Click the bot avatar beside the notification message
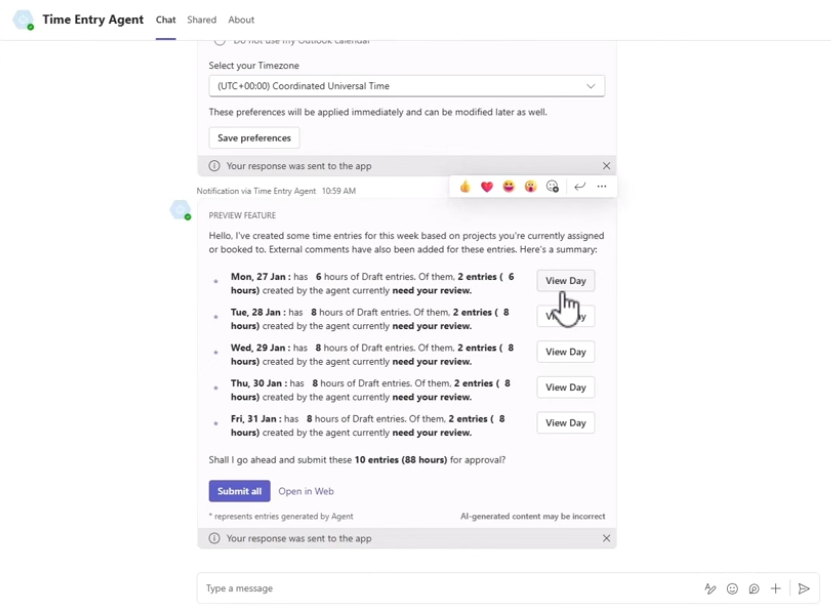This screenshot has height=610, width=831. (x=180, y=210)
